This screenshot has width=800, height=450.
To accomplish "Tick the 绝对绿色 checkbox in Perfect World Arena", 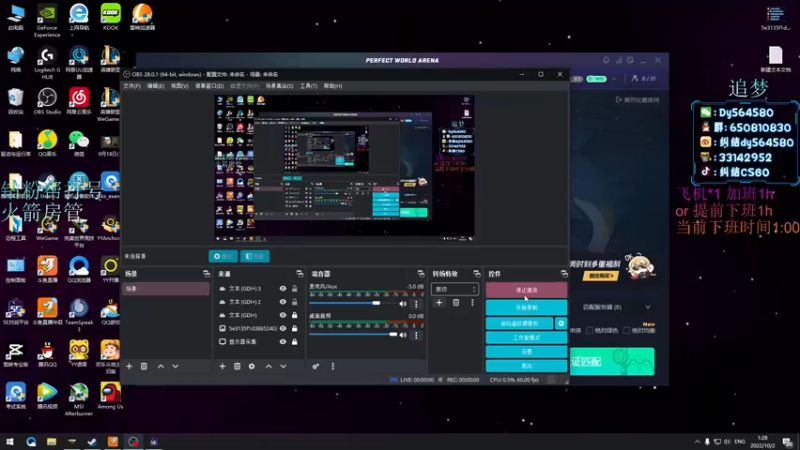I will [x=589, y=331].
